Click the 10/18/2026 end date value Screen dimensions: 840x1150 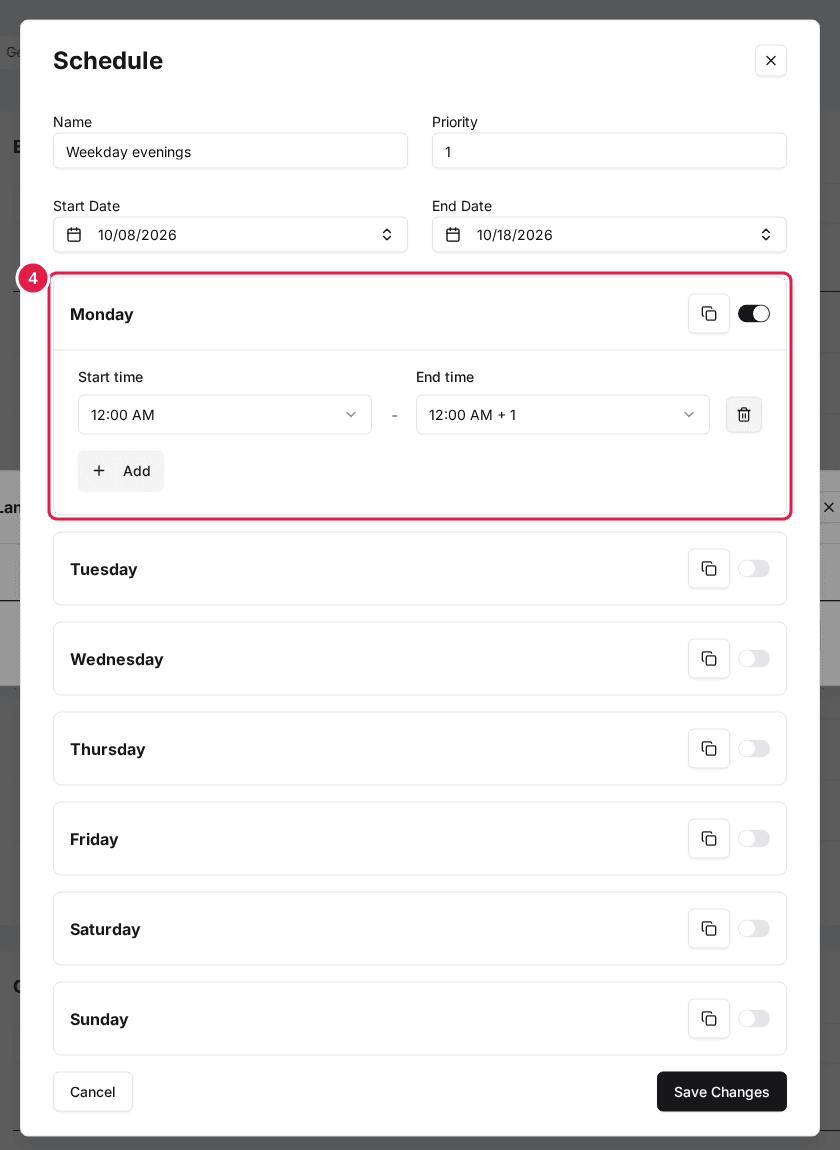click(515, 235)
